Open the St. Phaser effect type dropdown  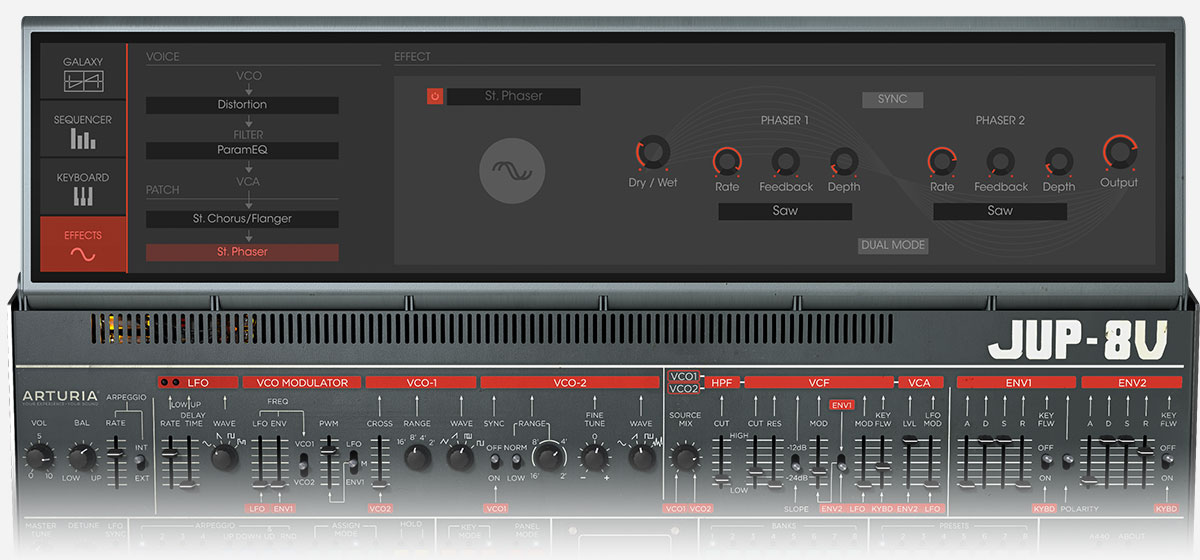click(513, 96)
